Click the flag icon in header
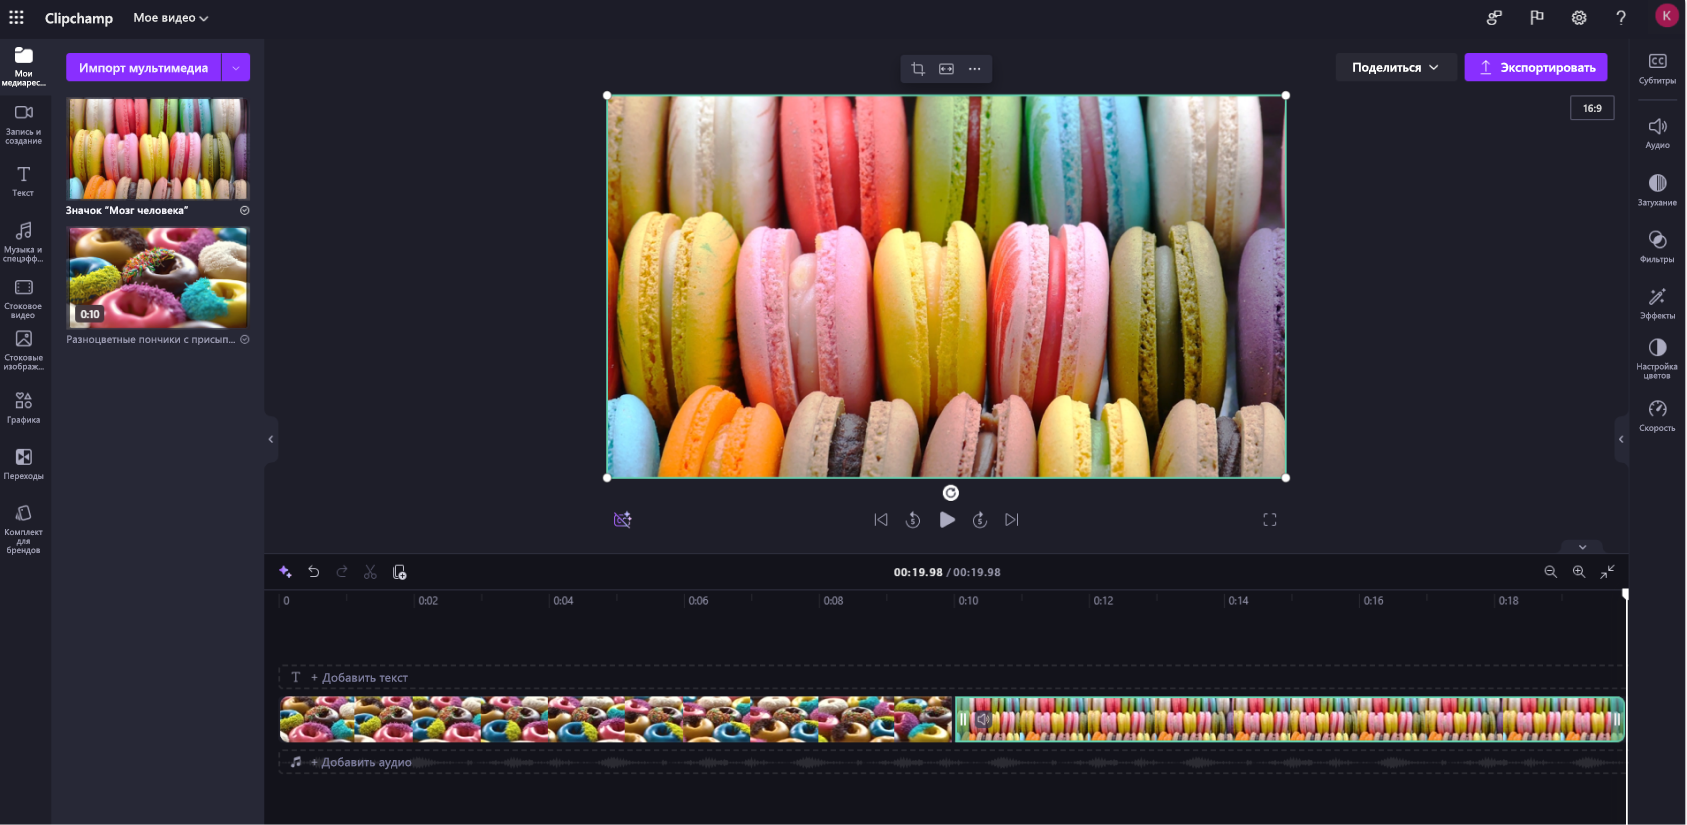The image size is (1687, 825). tap(1537, 17)
